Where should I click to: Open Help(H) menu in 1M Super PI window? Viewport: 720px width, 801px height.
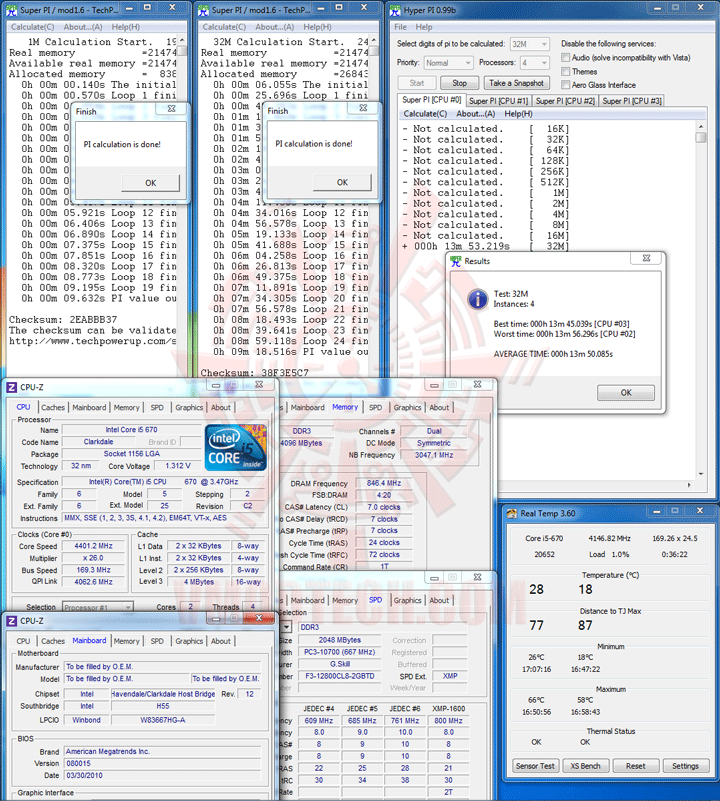click(126, 27)
